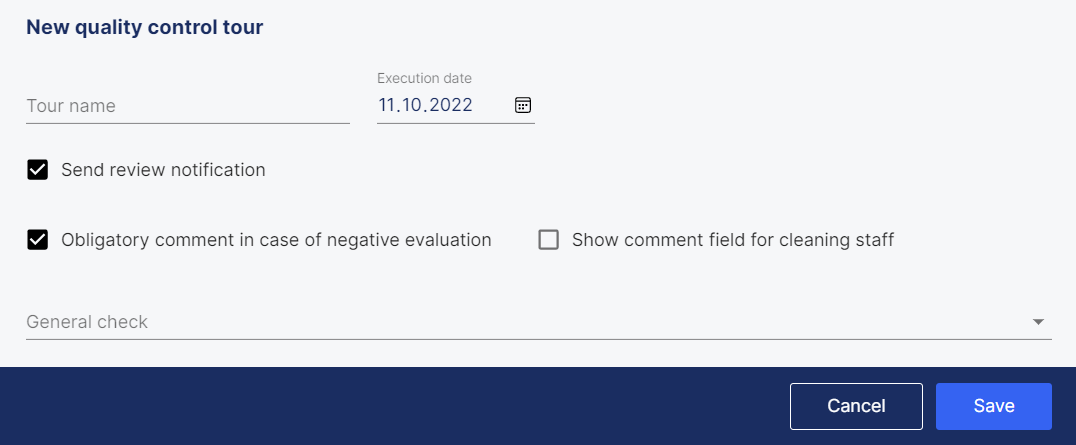Disable the Obligatory comment checkbox
1076x445 pixels.
point(38,240)
